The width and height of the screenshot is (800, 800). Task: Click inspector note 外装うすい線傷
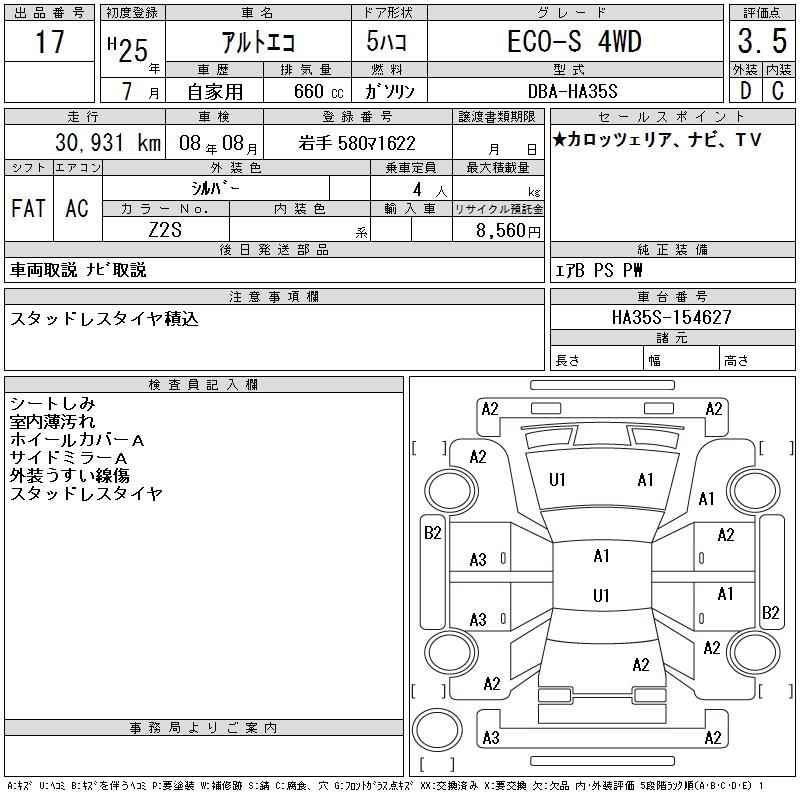pyautogui.click(x=70, y=475)
